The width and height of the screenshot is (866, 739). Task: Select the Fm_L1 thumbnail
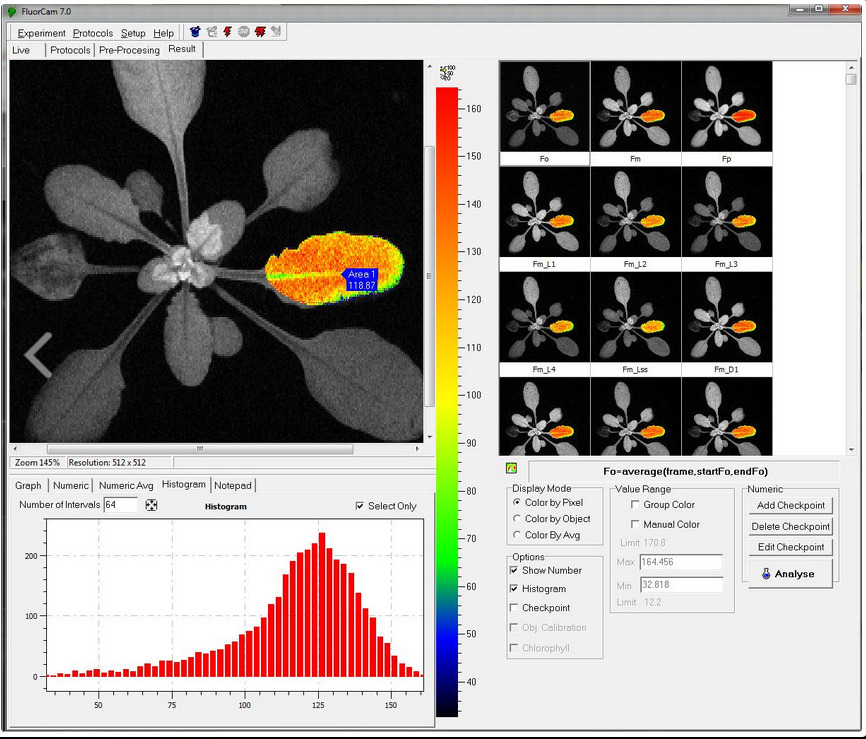[545, 212]
